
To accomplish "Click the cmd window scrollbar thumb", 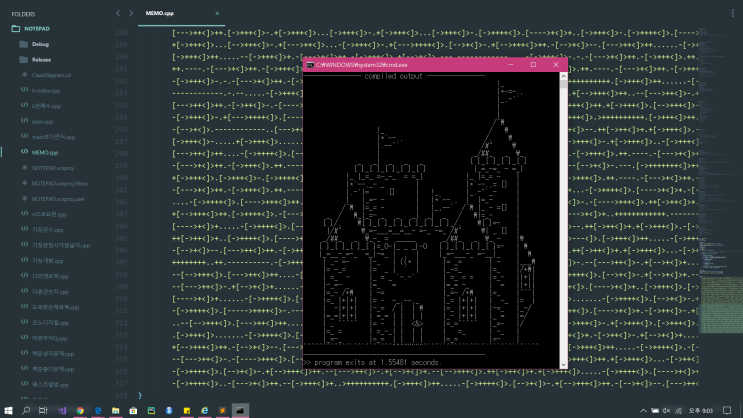I will (563, 84).
